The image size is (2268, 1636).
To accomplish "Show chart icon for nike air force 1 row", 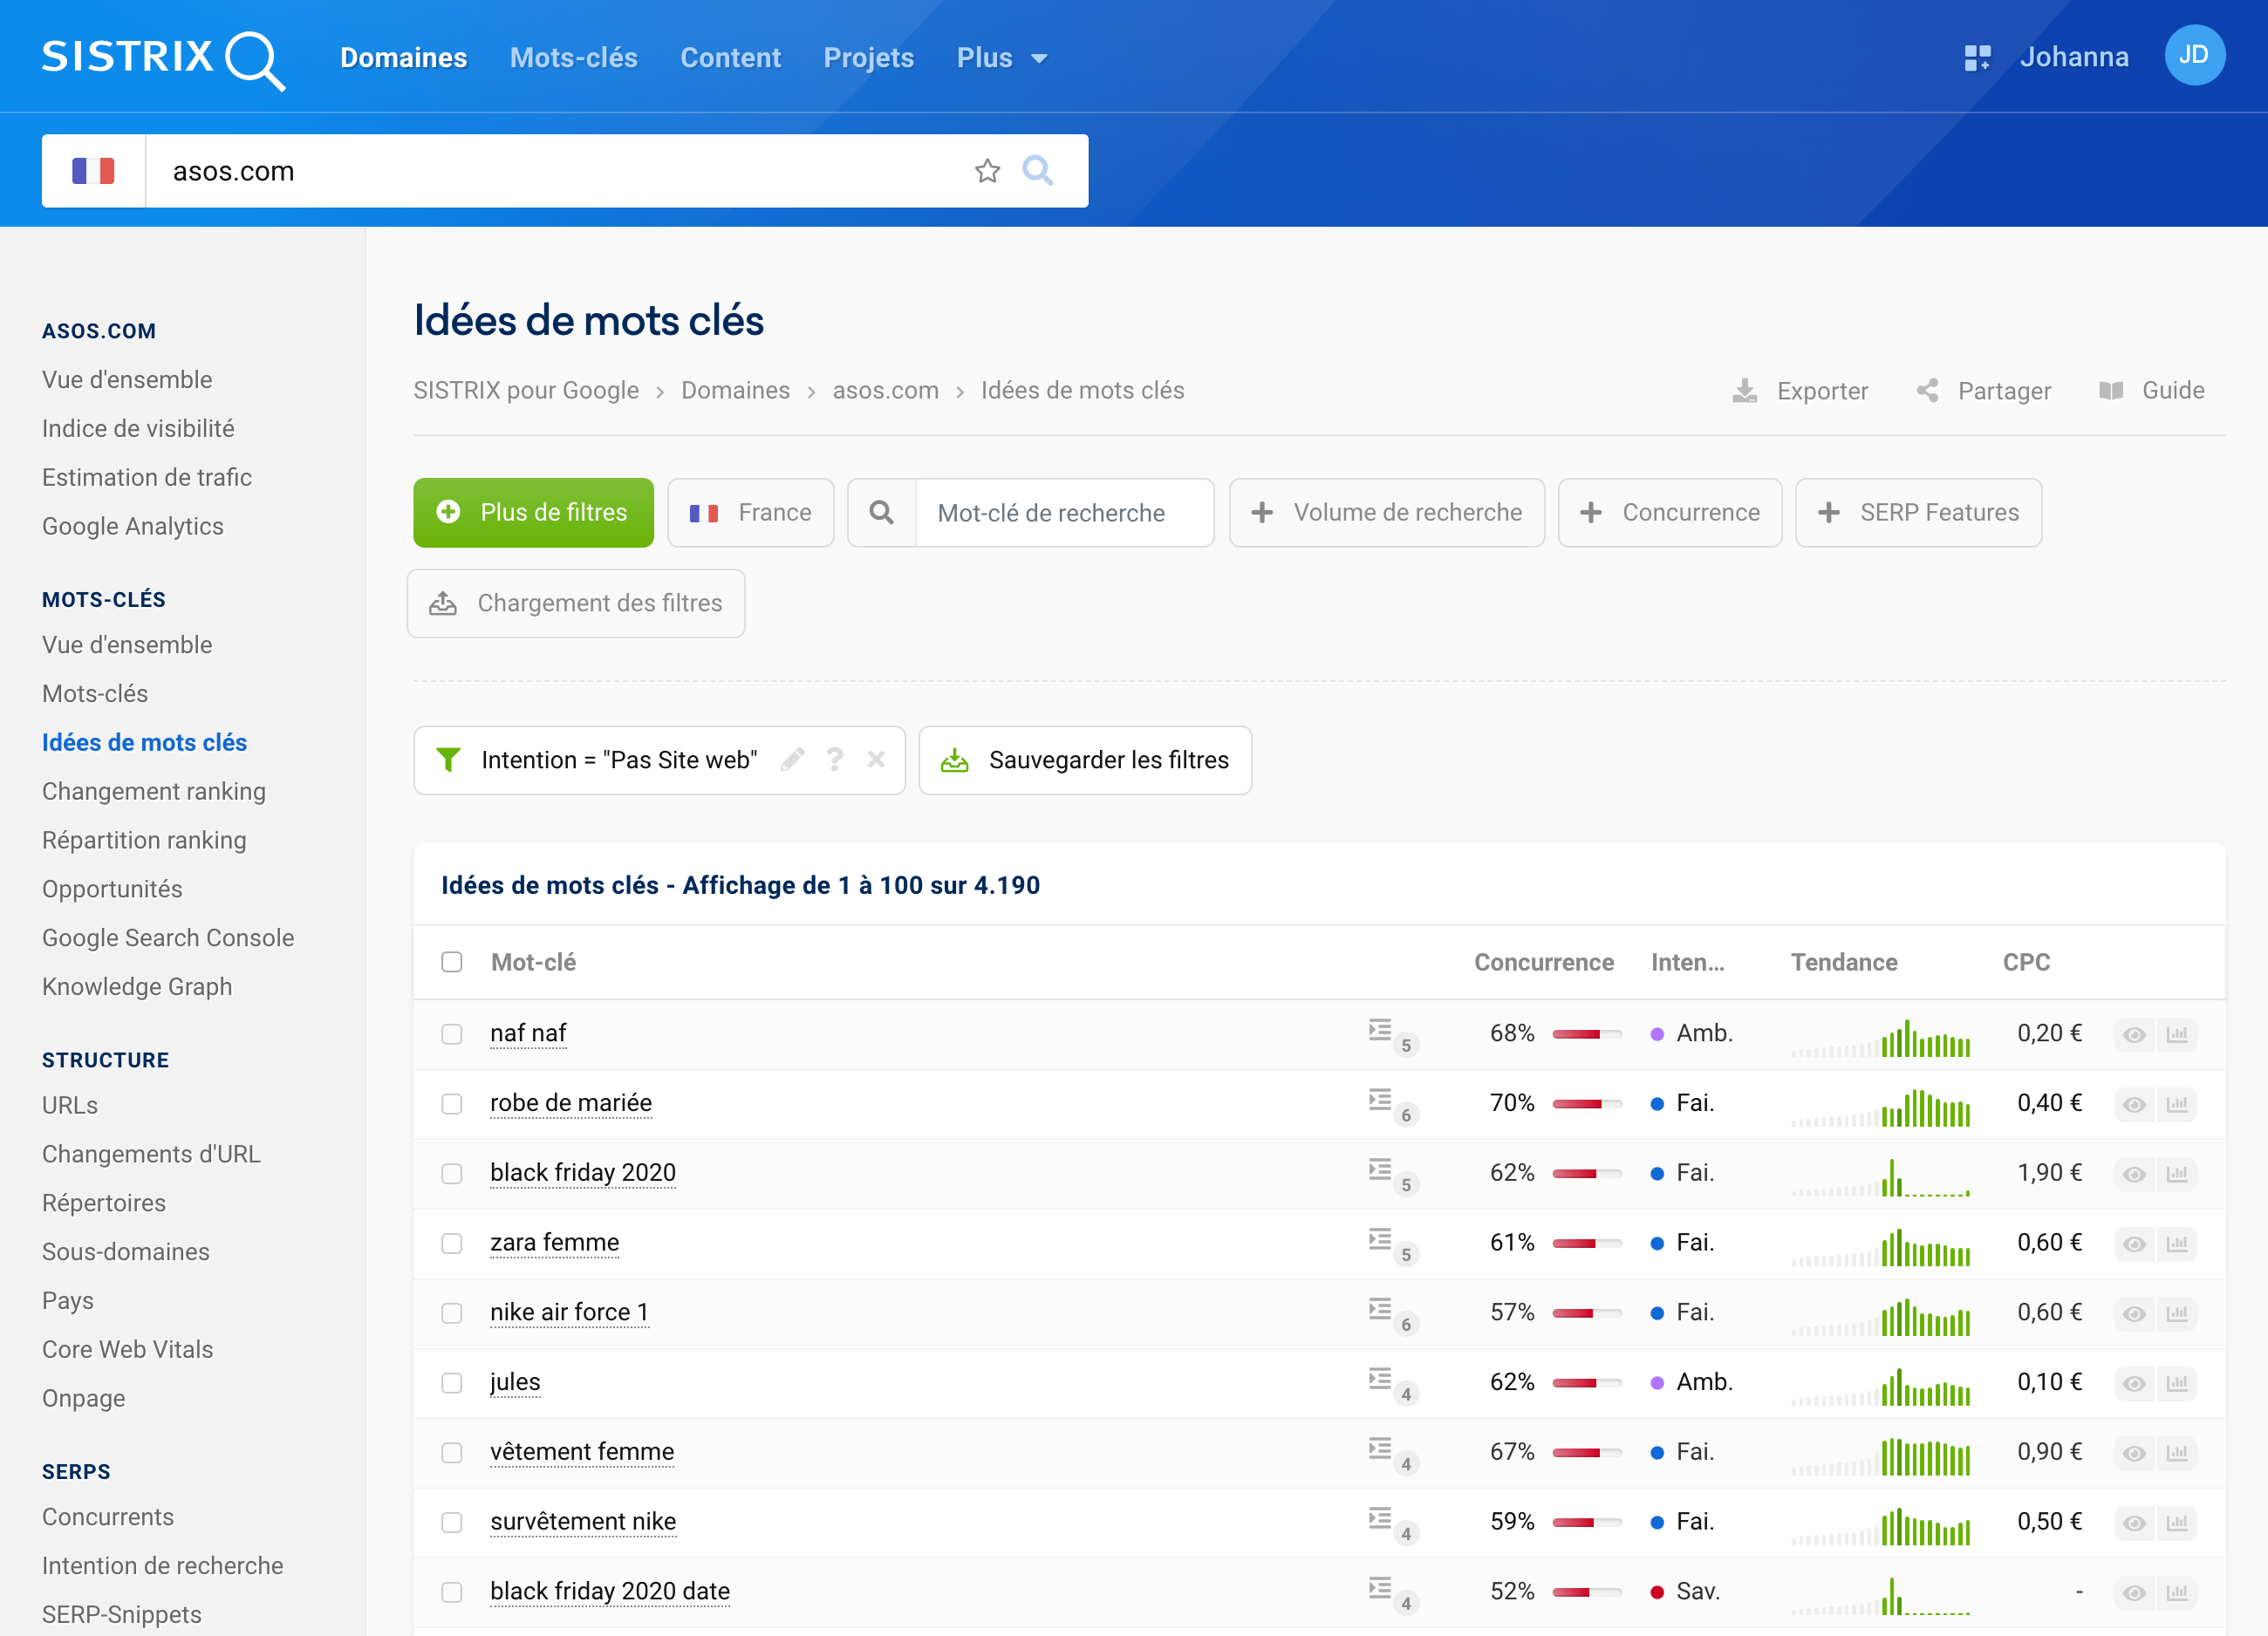I will click(x=2176, y=1313).
